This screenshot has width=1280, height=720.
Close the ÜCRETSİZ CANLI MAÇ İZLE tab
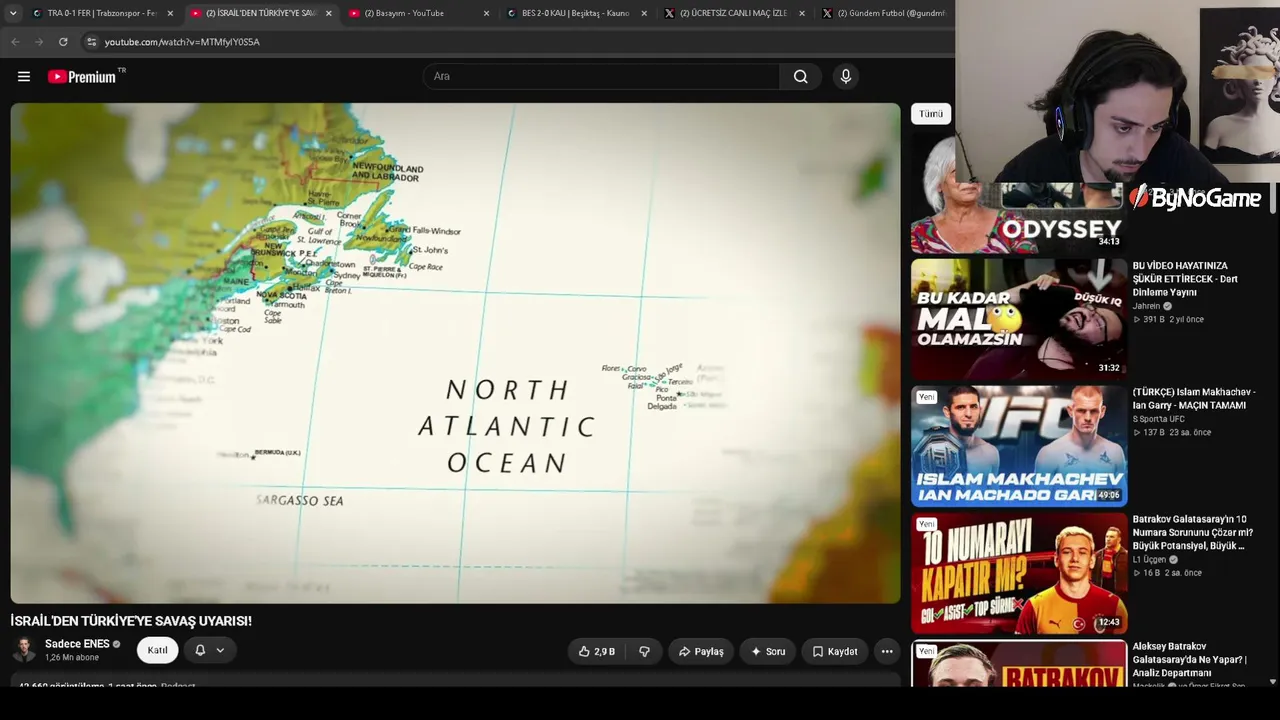802,13
